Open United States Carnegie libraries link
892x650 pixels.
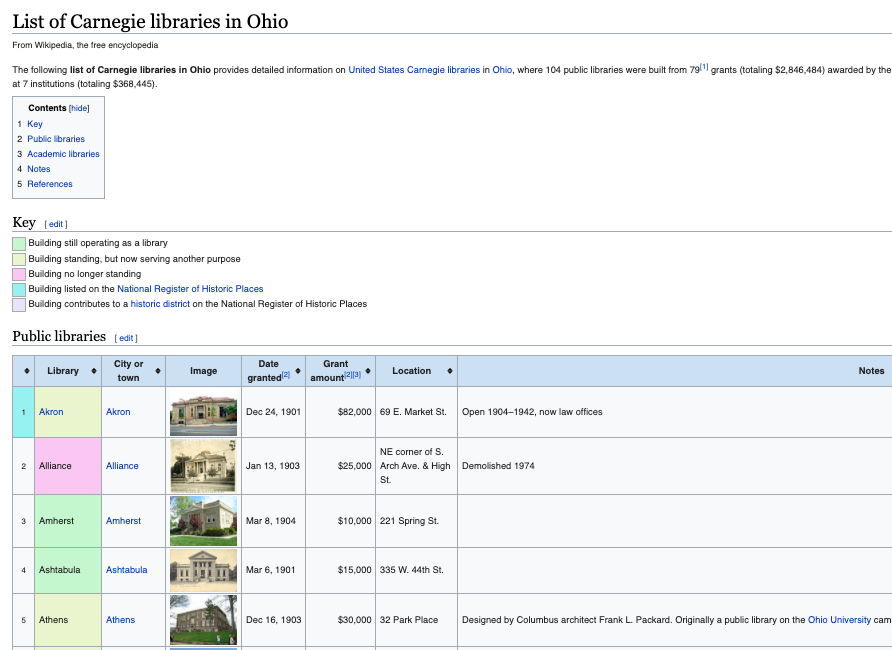pos(413,70)
